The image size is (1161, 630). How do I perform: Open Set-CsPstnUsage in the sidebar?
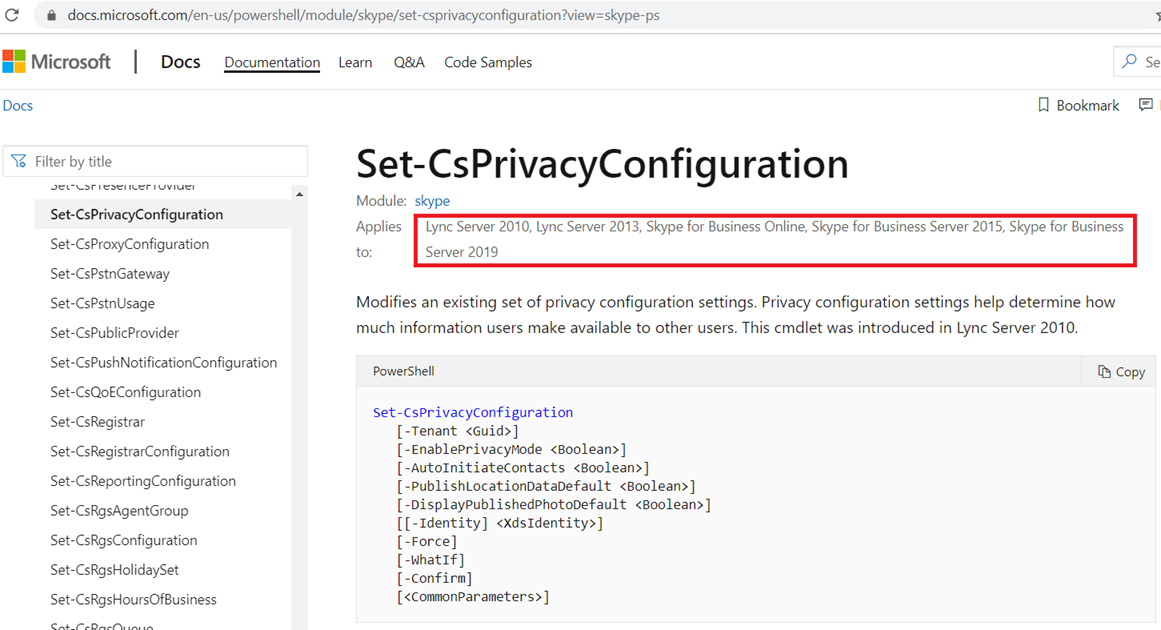[102, 303]
